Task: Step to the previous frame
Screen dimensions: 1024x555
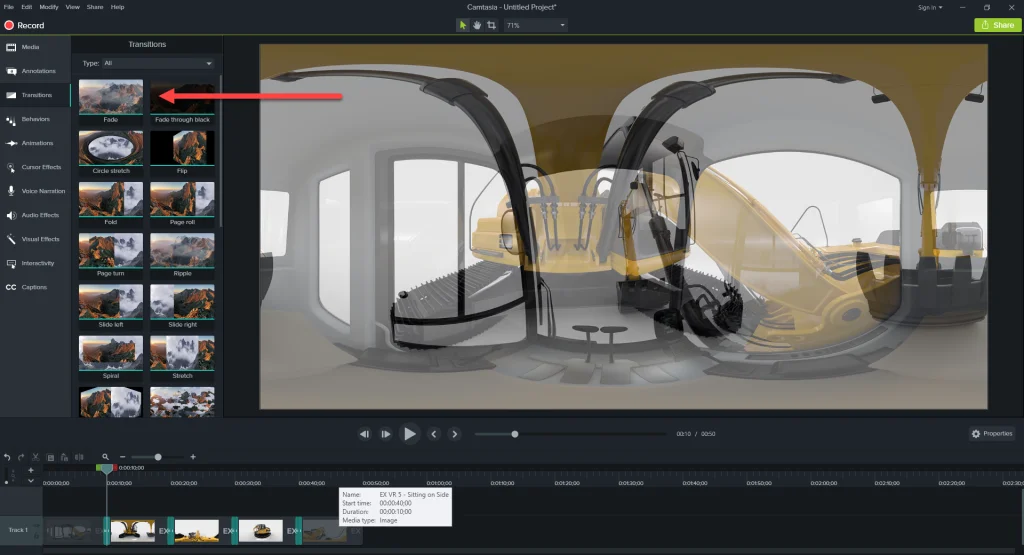Action: pyautogui.click(x=364, y=434)
